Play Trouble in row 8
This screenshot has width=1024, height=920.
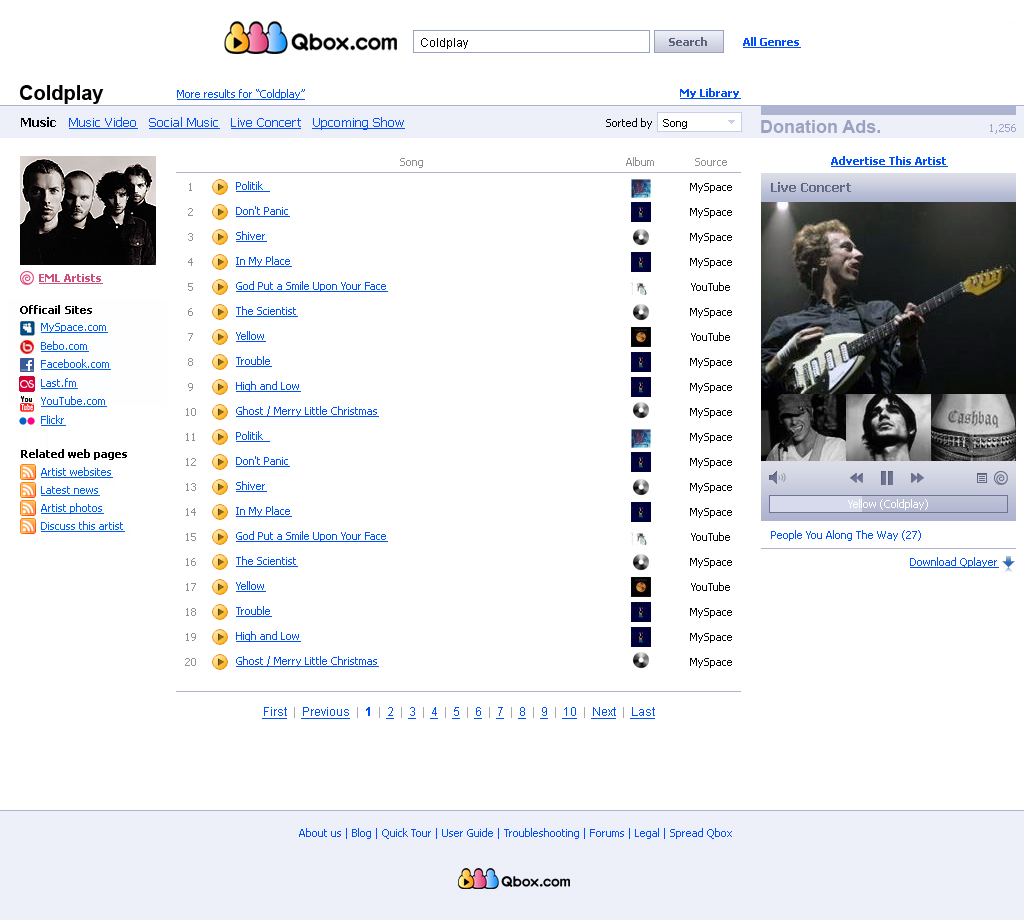pyautogui.click(x=220, y=362)
